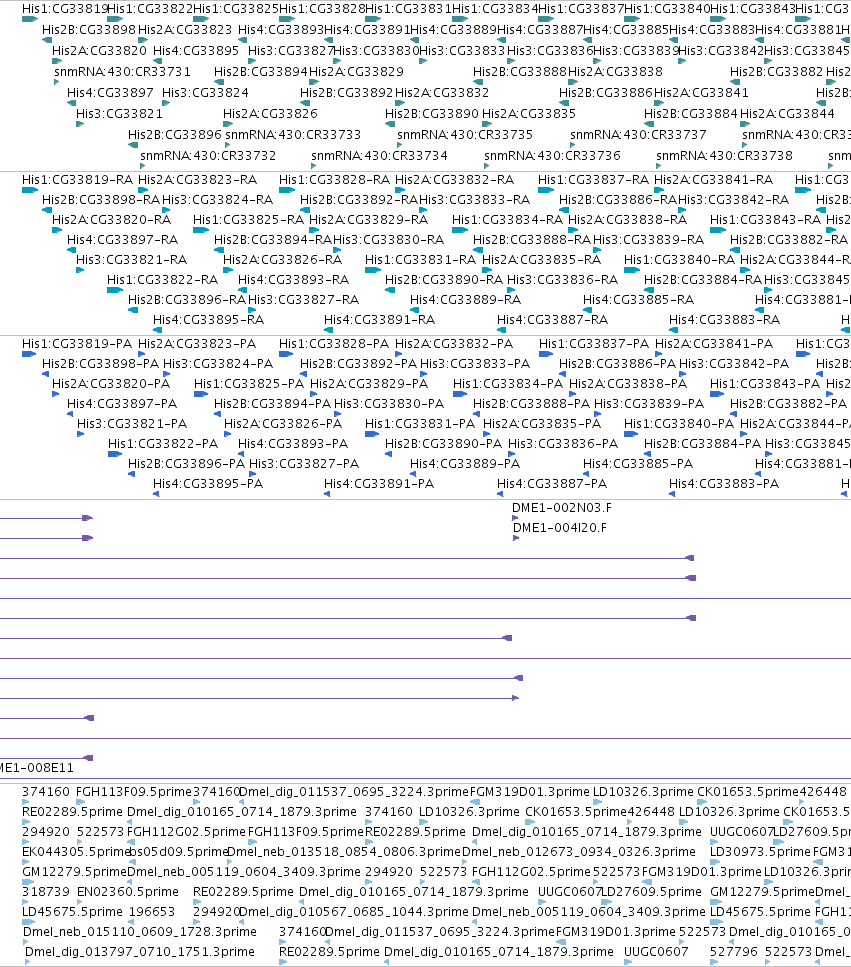Screen dimensions: 851x967
Task: Click the His4:CG33893 gene label
Action: point(281,30)
